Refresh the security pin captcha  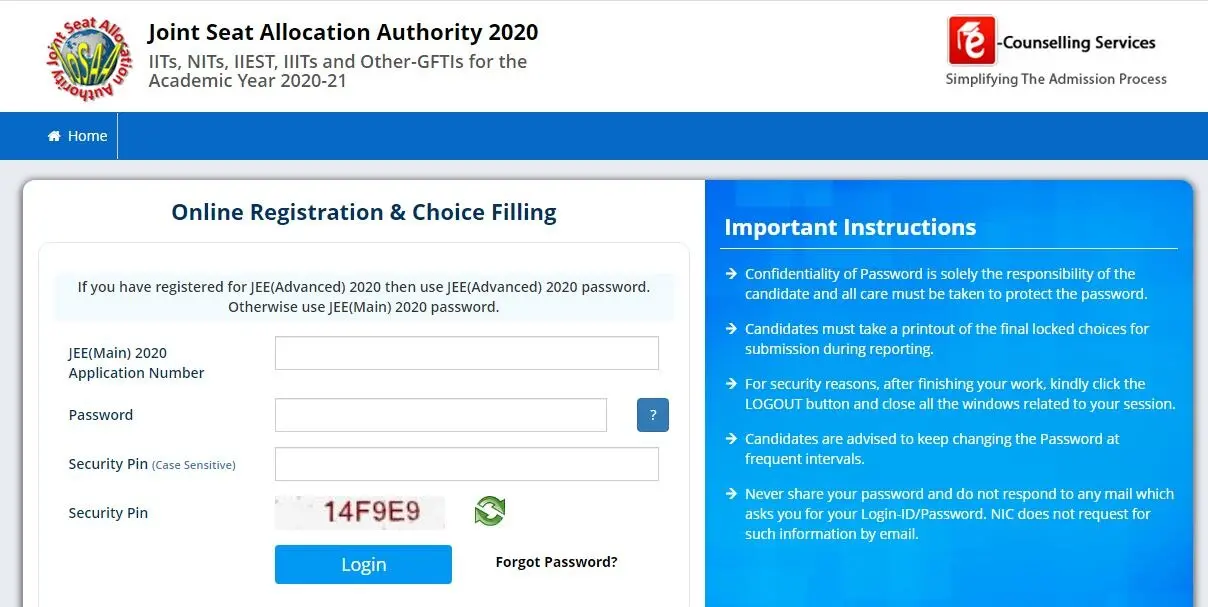490,511
